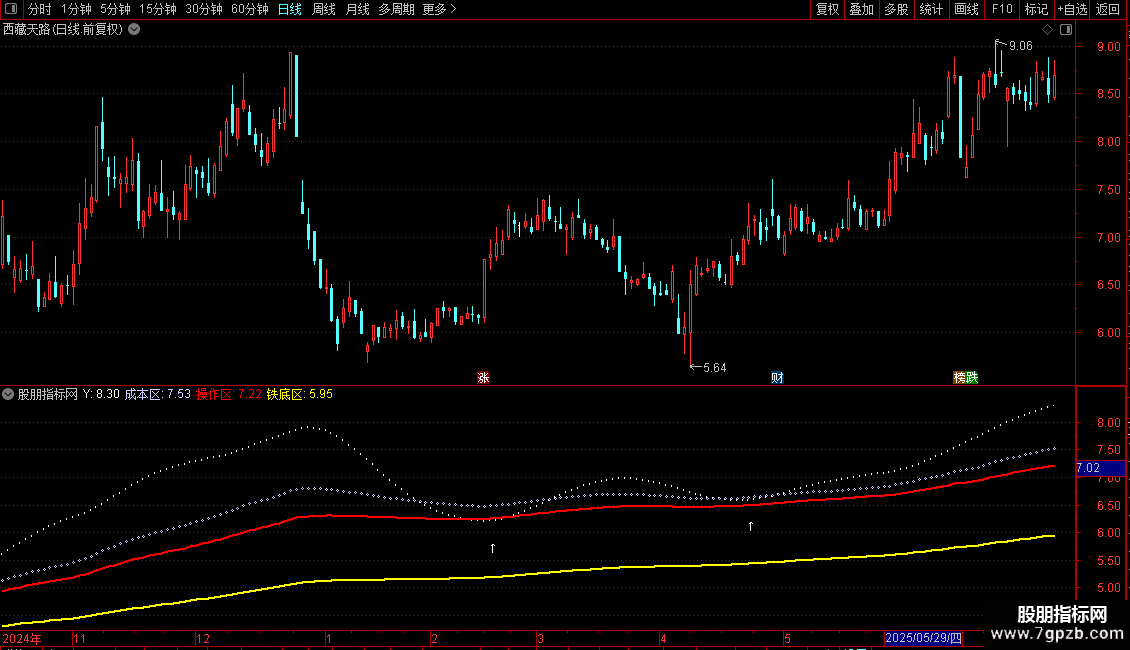
Task: Click the red 涨 event marker
Action: click(484, 378)
